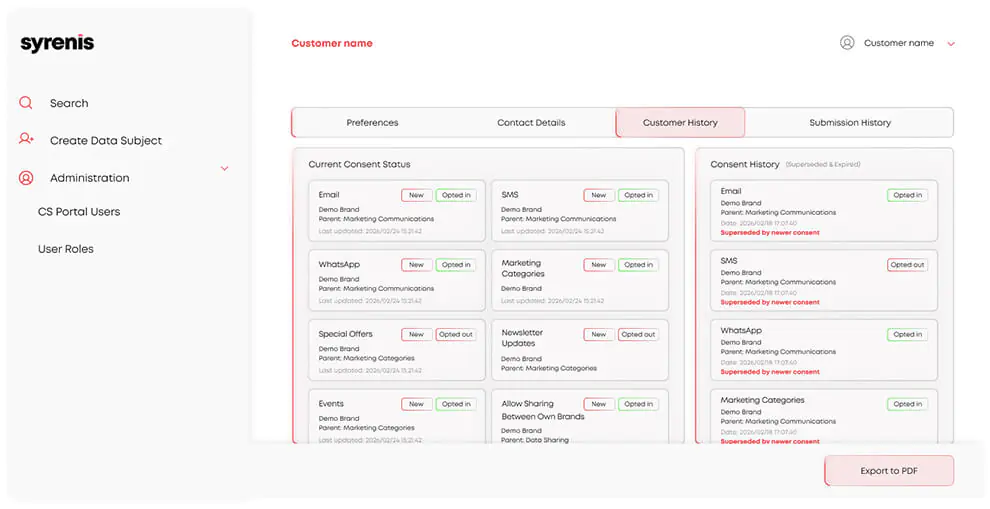Click New badge on Events card
The width and height of the screenshot is (990, 509).
417,404
